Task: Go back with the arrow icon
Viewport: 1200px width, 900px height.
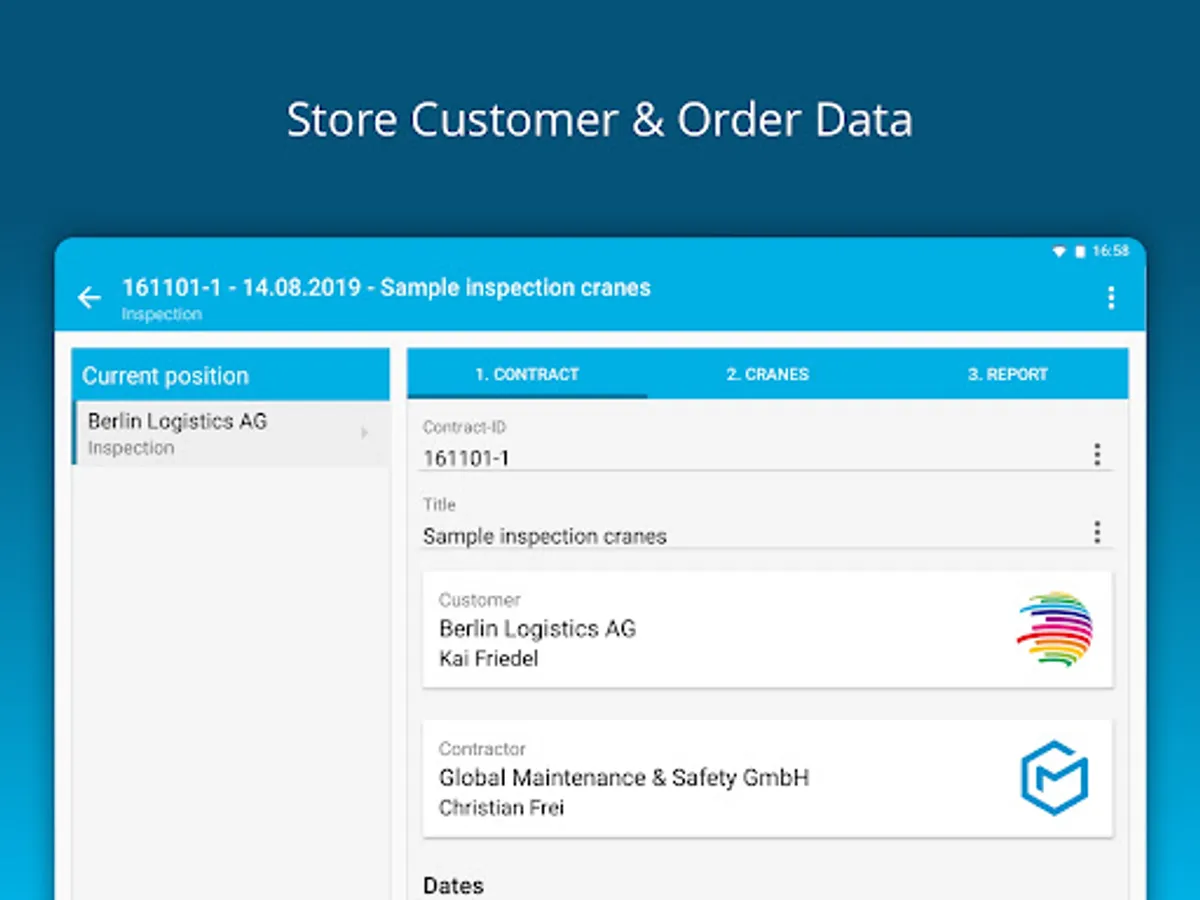Action: (90, 297)
